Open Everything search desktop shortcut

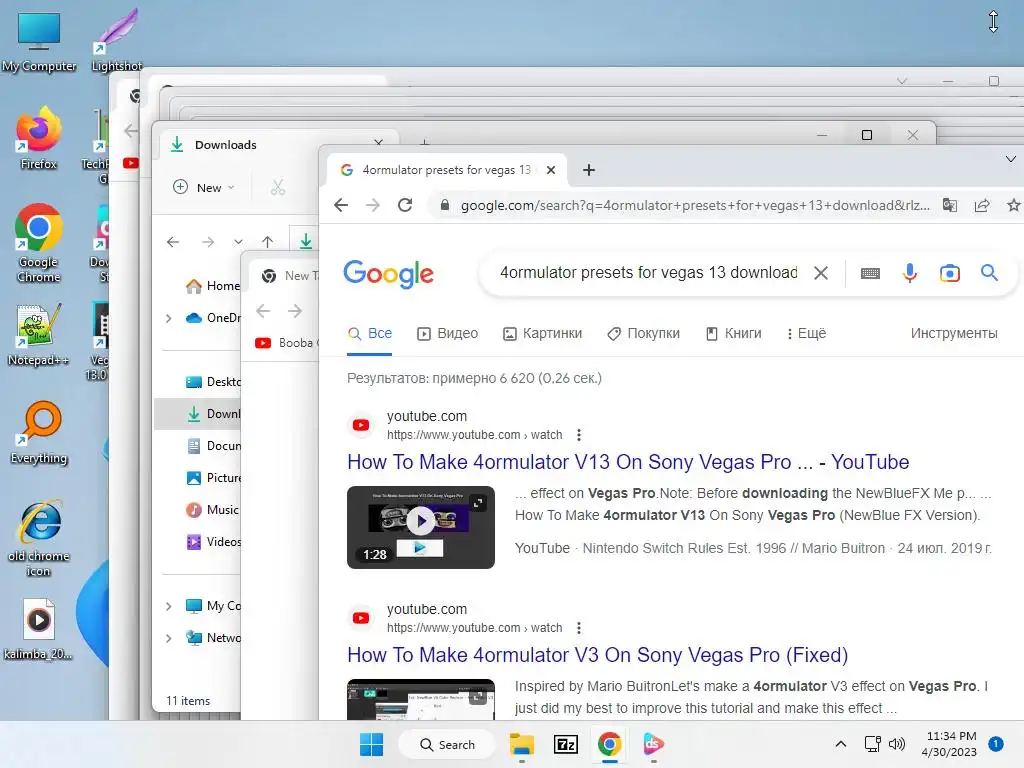pyautogui.click(x=39, y=432)
